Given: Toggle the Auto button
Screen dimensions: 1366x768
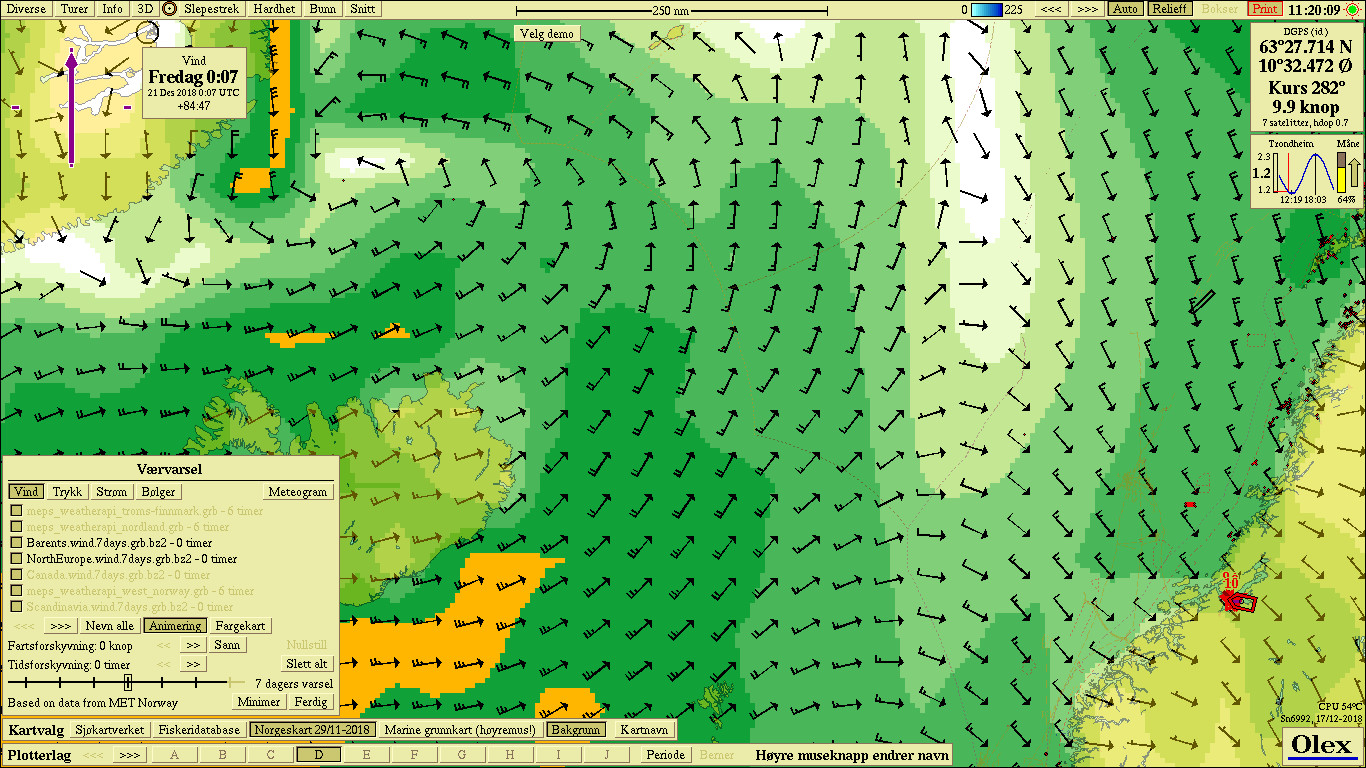Looking at the screenshot, I should 1125,8.
